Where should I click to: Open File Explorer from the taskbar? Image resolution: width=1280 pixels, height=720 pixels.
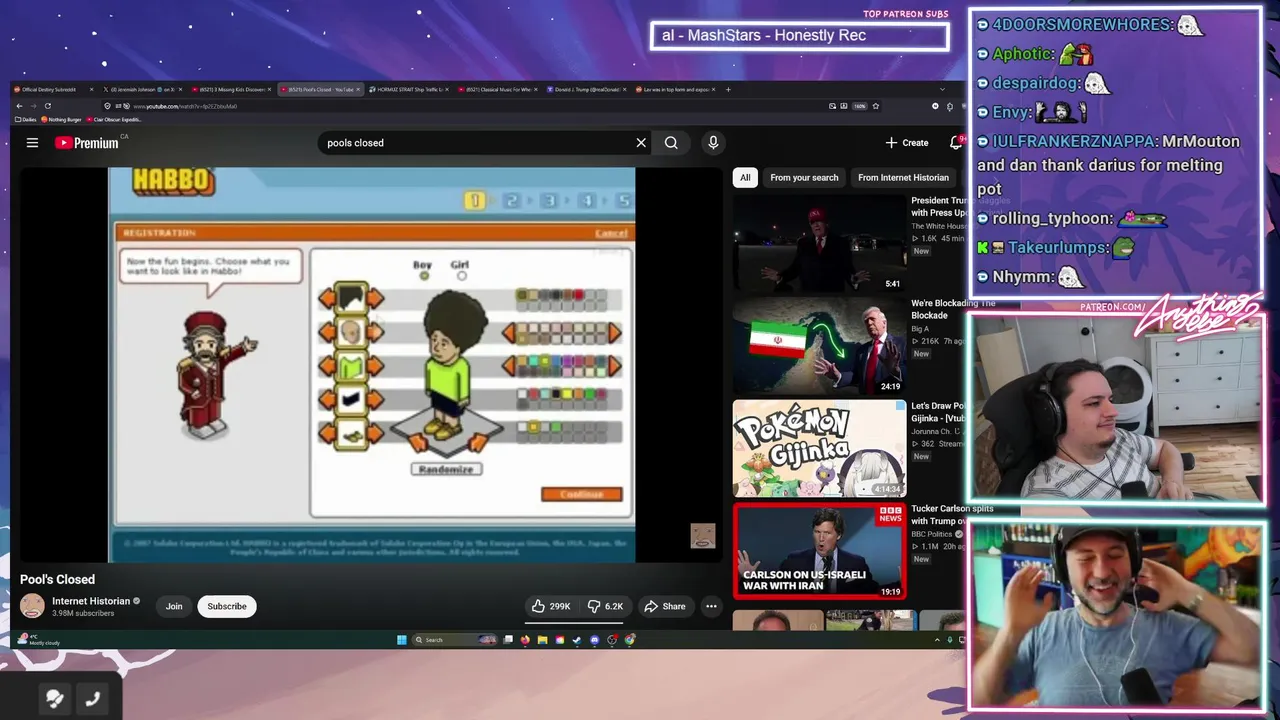tap(542, 640)
